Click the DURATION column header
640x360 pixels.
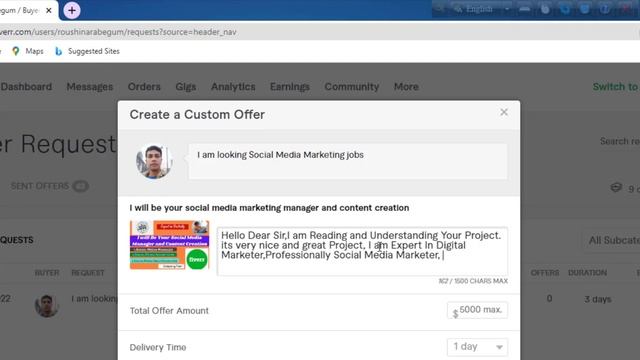coord(587,273)
